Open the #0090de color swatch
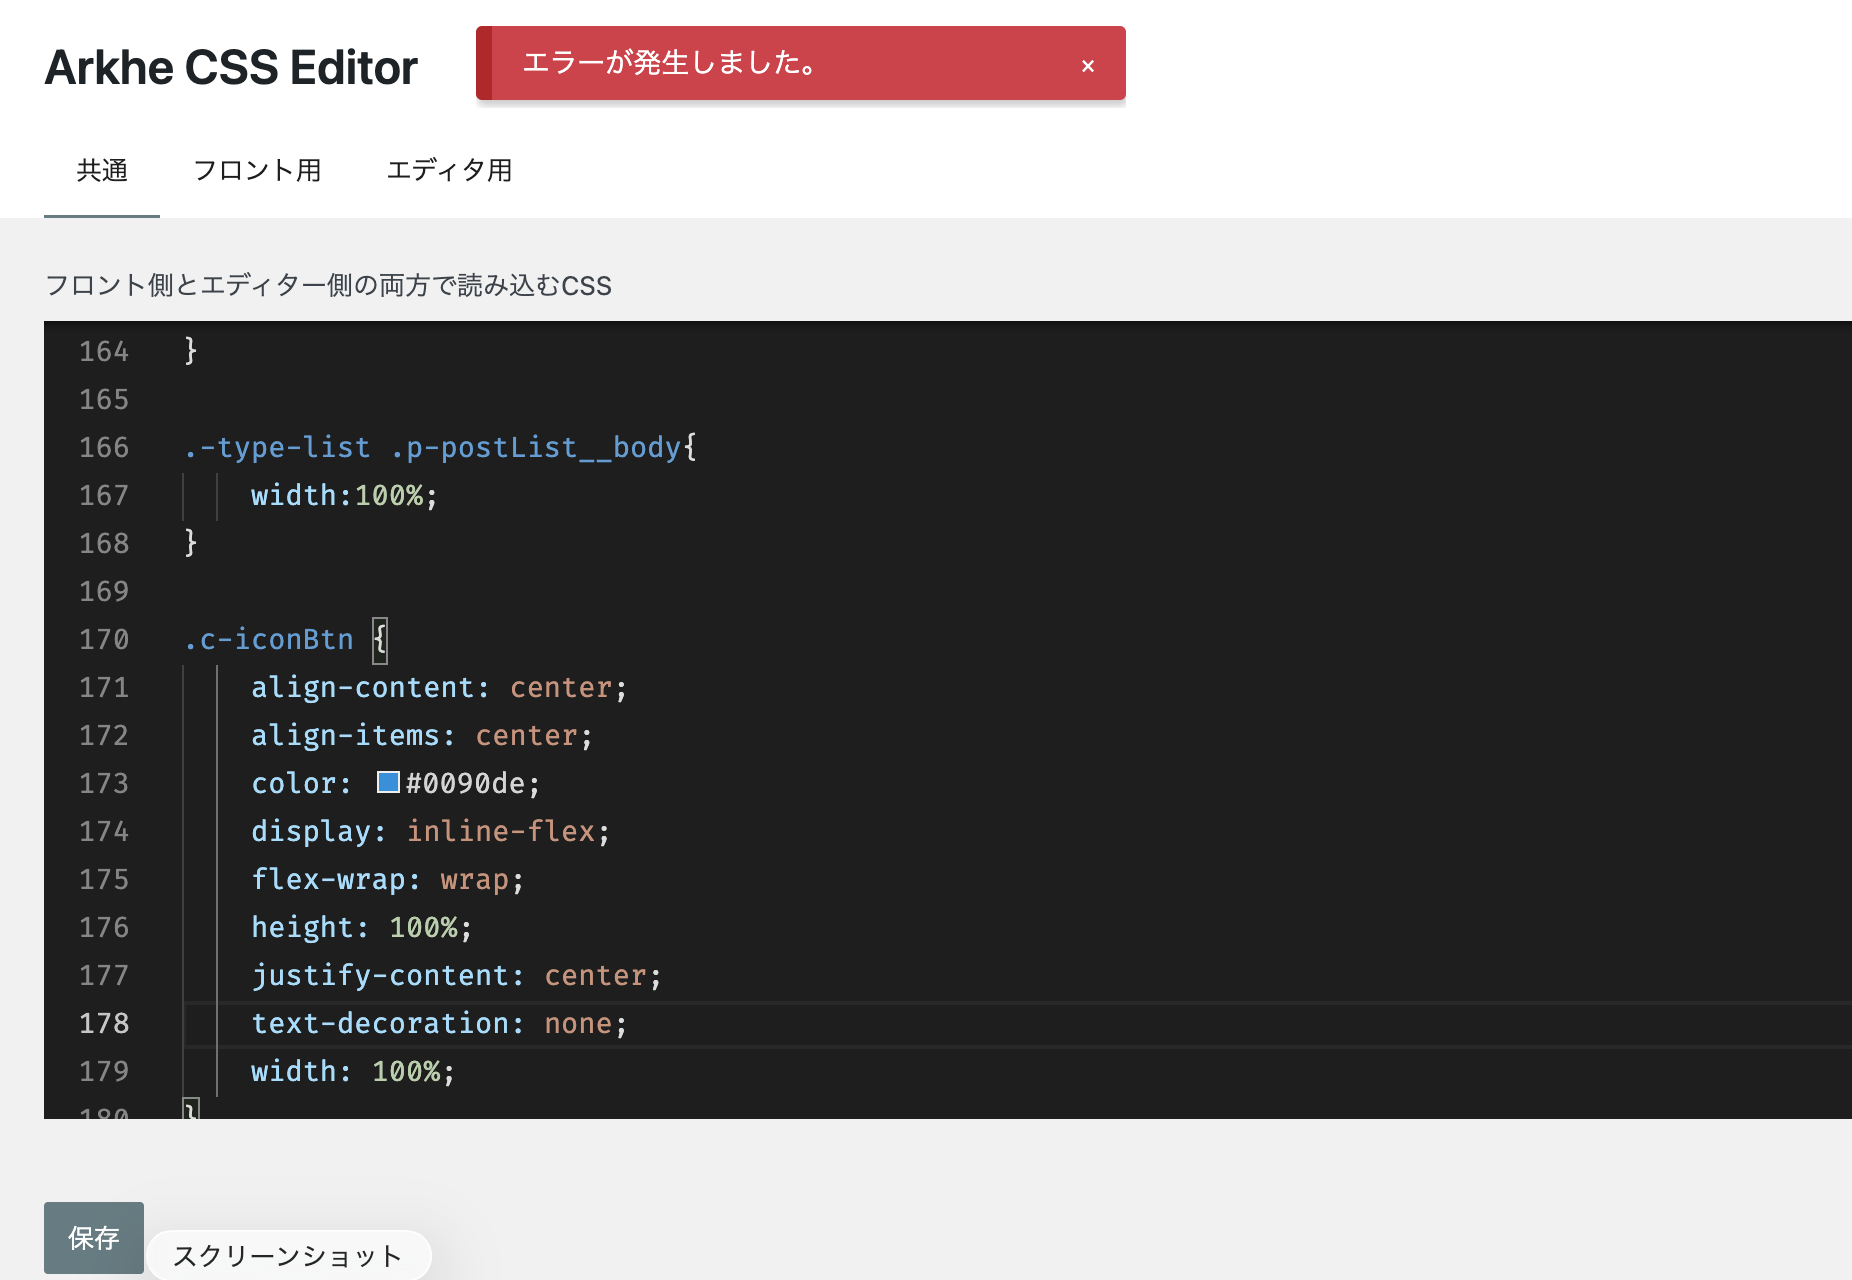This screenshot has width=1852, height=1280. pos(388,782)
